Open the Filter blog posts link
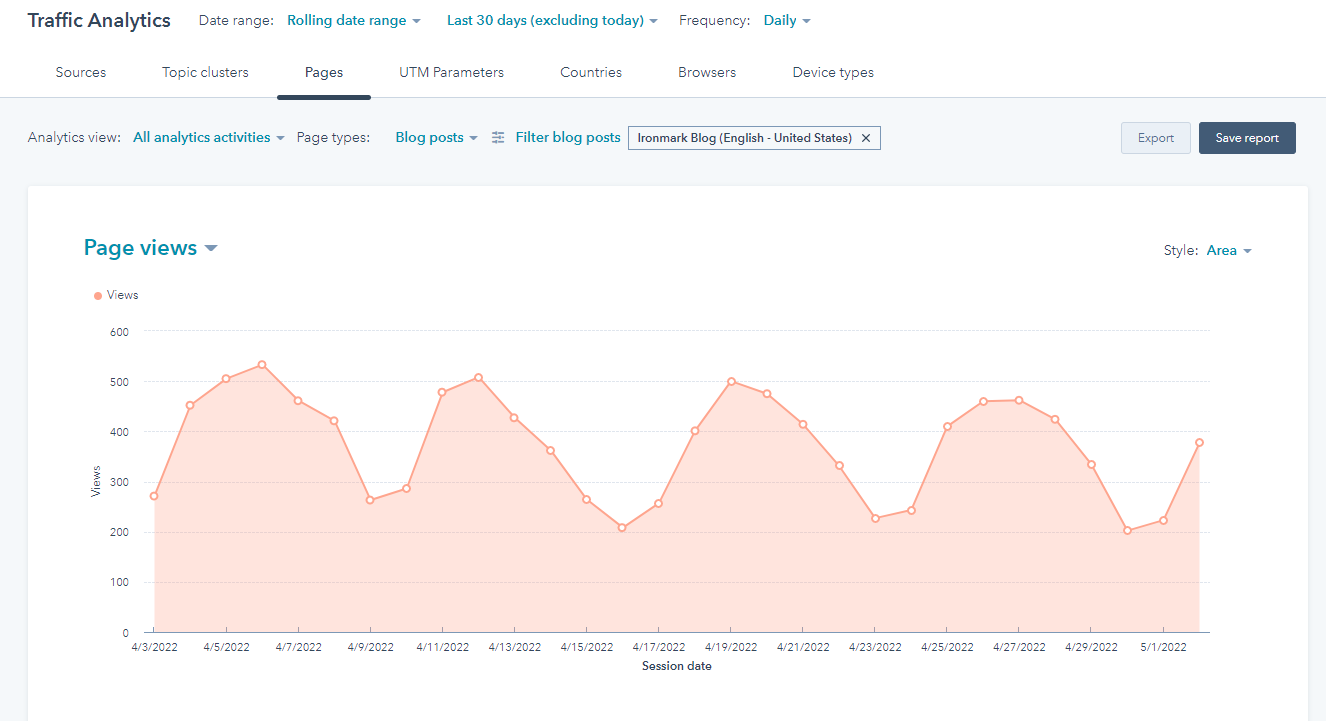The height and width of the screenshot is (721, 1326). point(568,138)
